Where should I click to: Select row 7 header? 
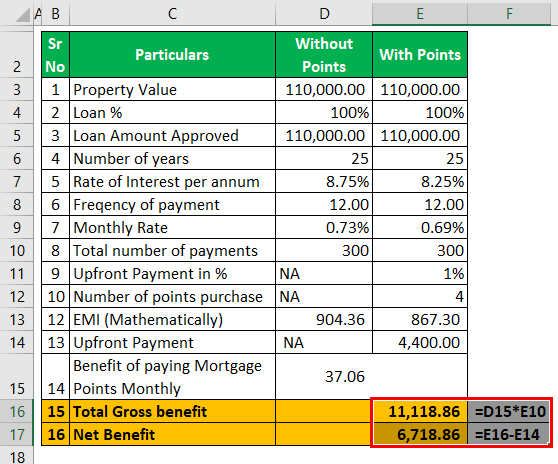pyautogui.click(x=17, y=181)
